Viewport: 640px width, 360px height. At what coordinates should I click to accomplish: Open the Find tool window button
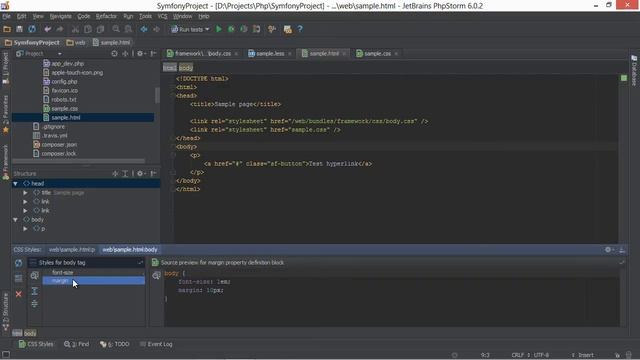[77, 344]
